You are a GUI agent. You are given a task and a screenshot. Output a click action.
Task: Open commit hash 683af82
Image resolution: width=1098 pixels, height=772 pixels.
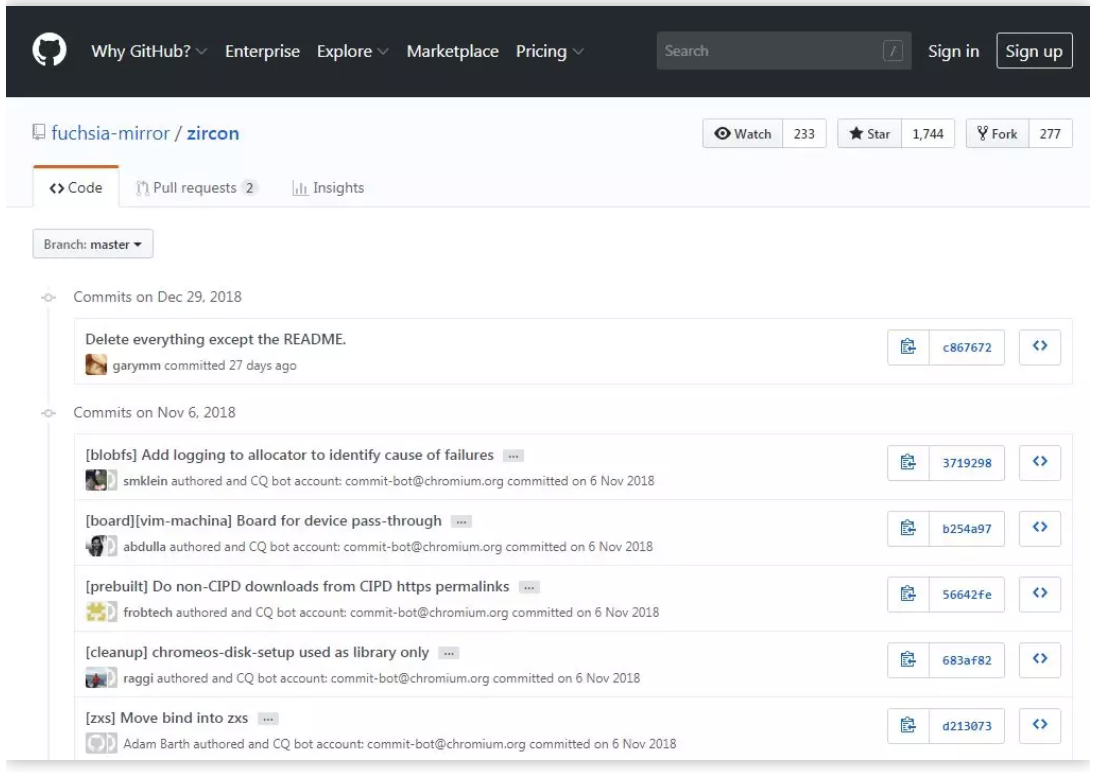pos(966,661)
